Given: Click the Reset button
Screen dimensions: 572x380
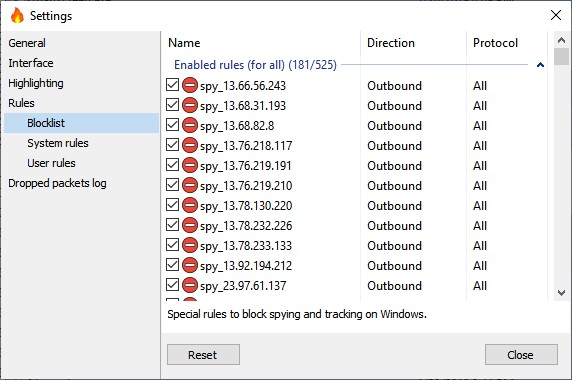Looking at the screenshot, I should pyautogui.click(x=203, y=354).
